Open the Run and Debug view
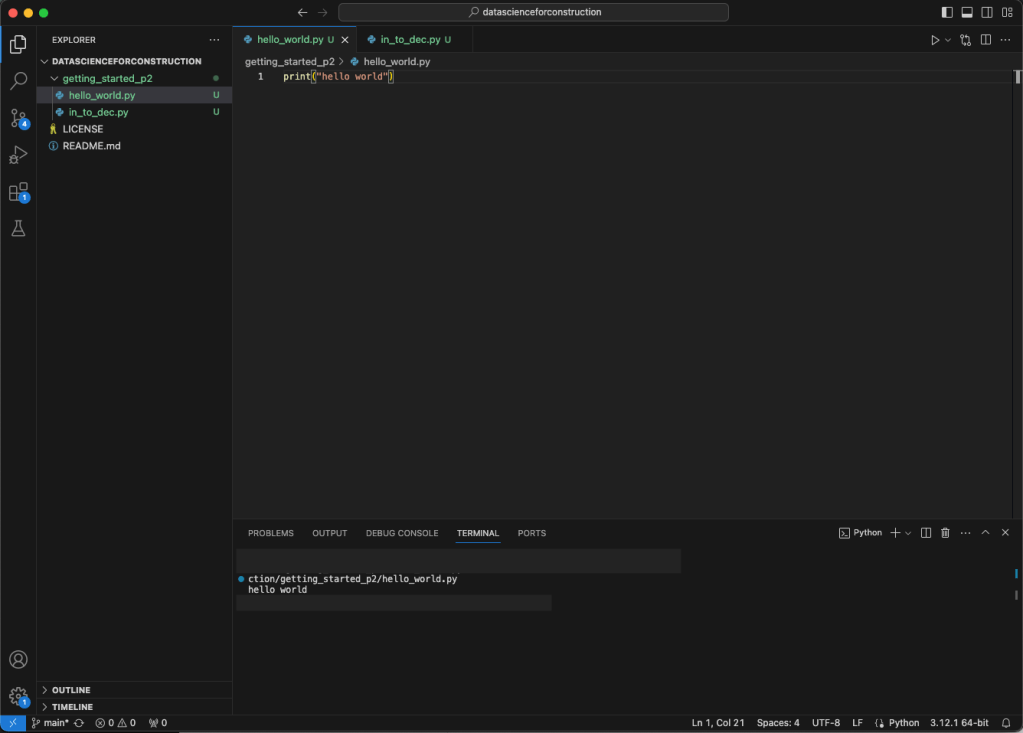 [18, 155]
